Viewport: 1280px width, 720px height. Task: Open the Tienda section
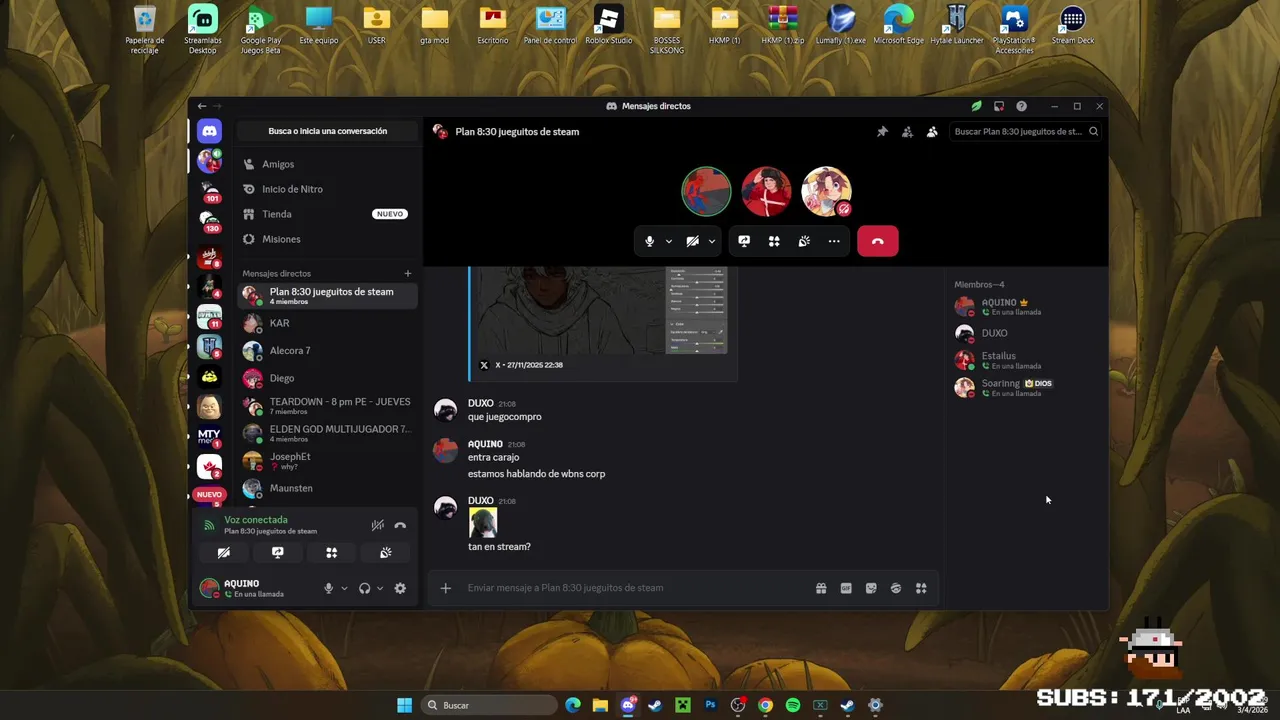click(x=326, y=214)
